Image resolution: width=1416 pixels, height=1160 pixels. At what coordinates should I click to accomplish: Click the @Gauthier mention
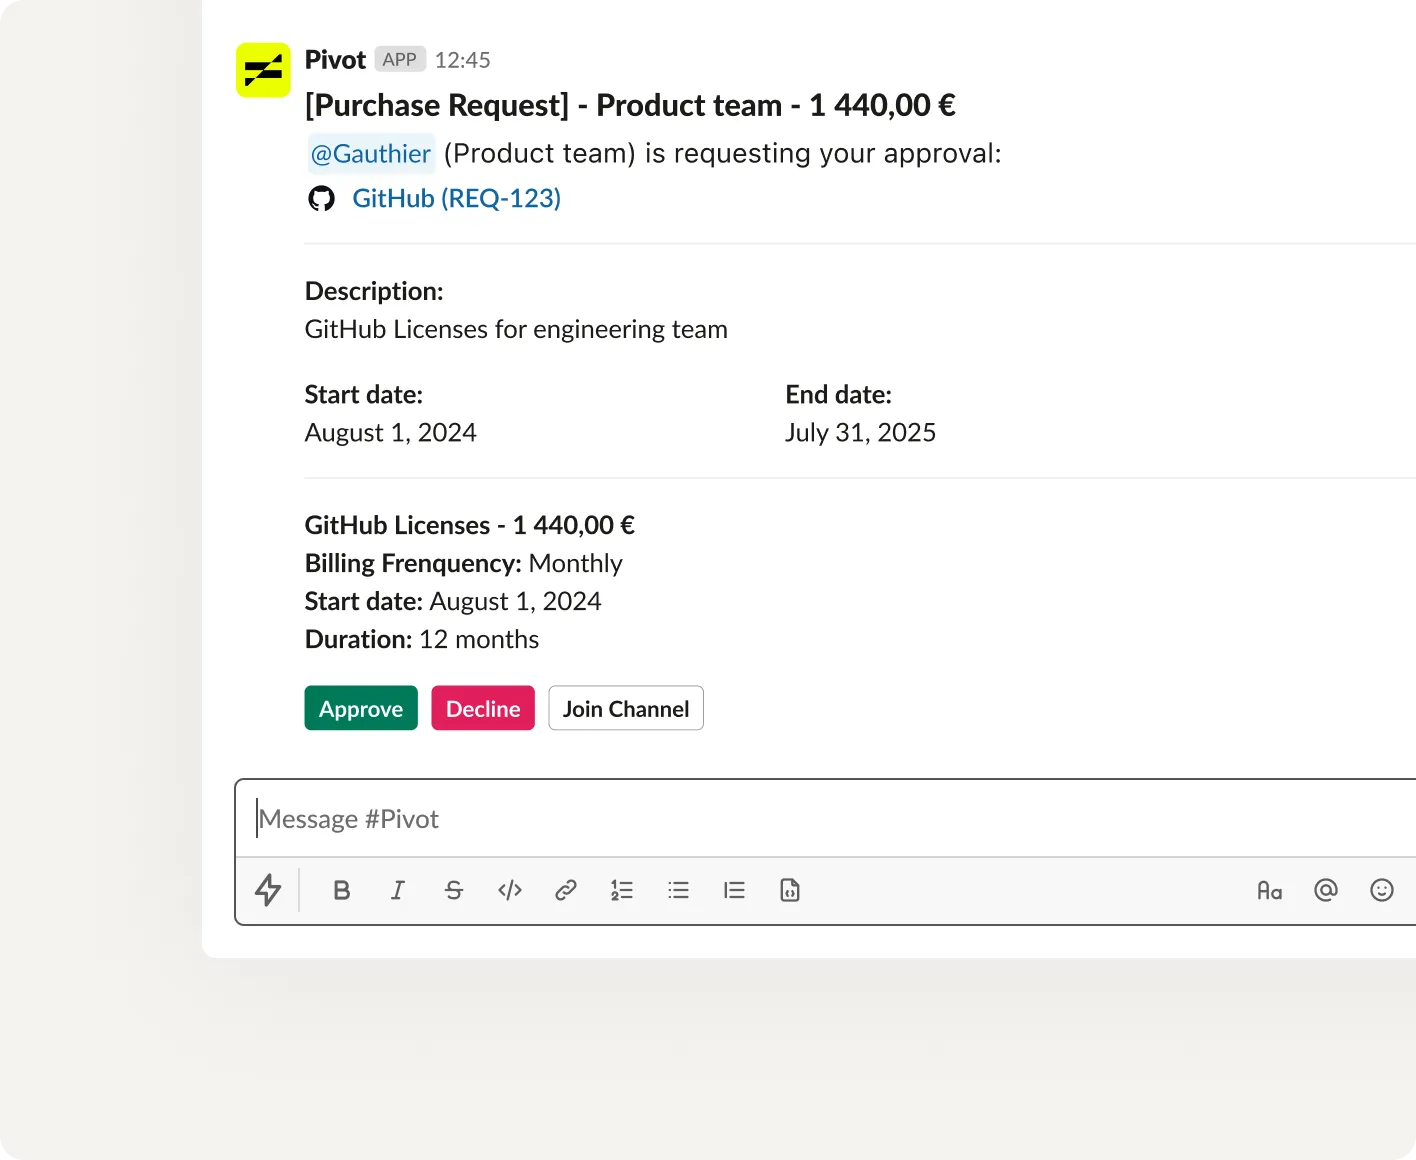tap(371, 154)
